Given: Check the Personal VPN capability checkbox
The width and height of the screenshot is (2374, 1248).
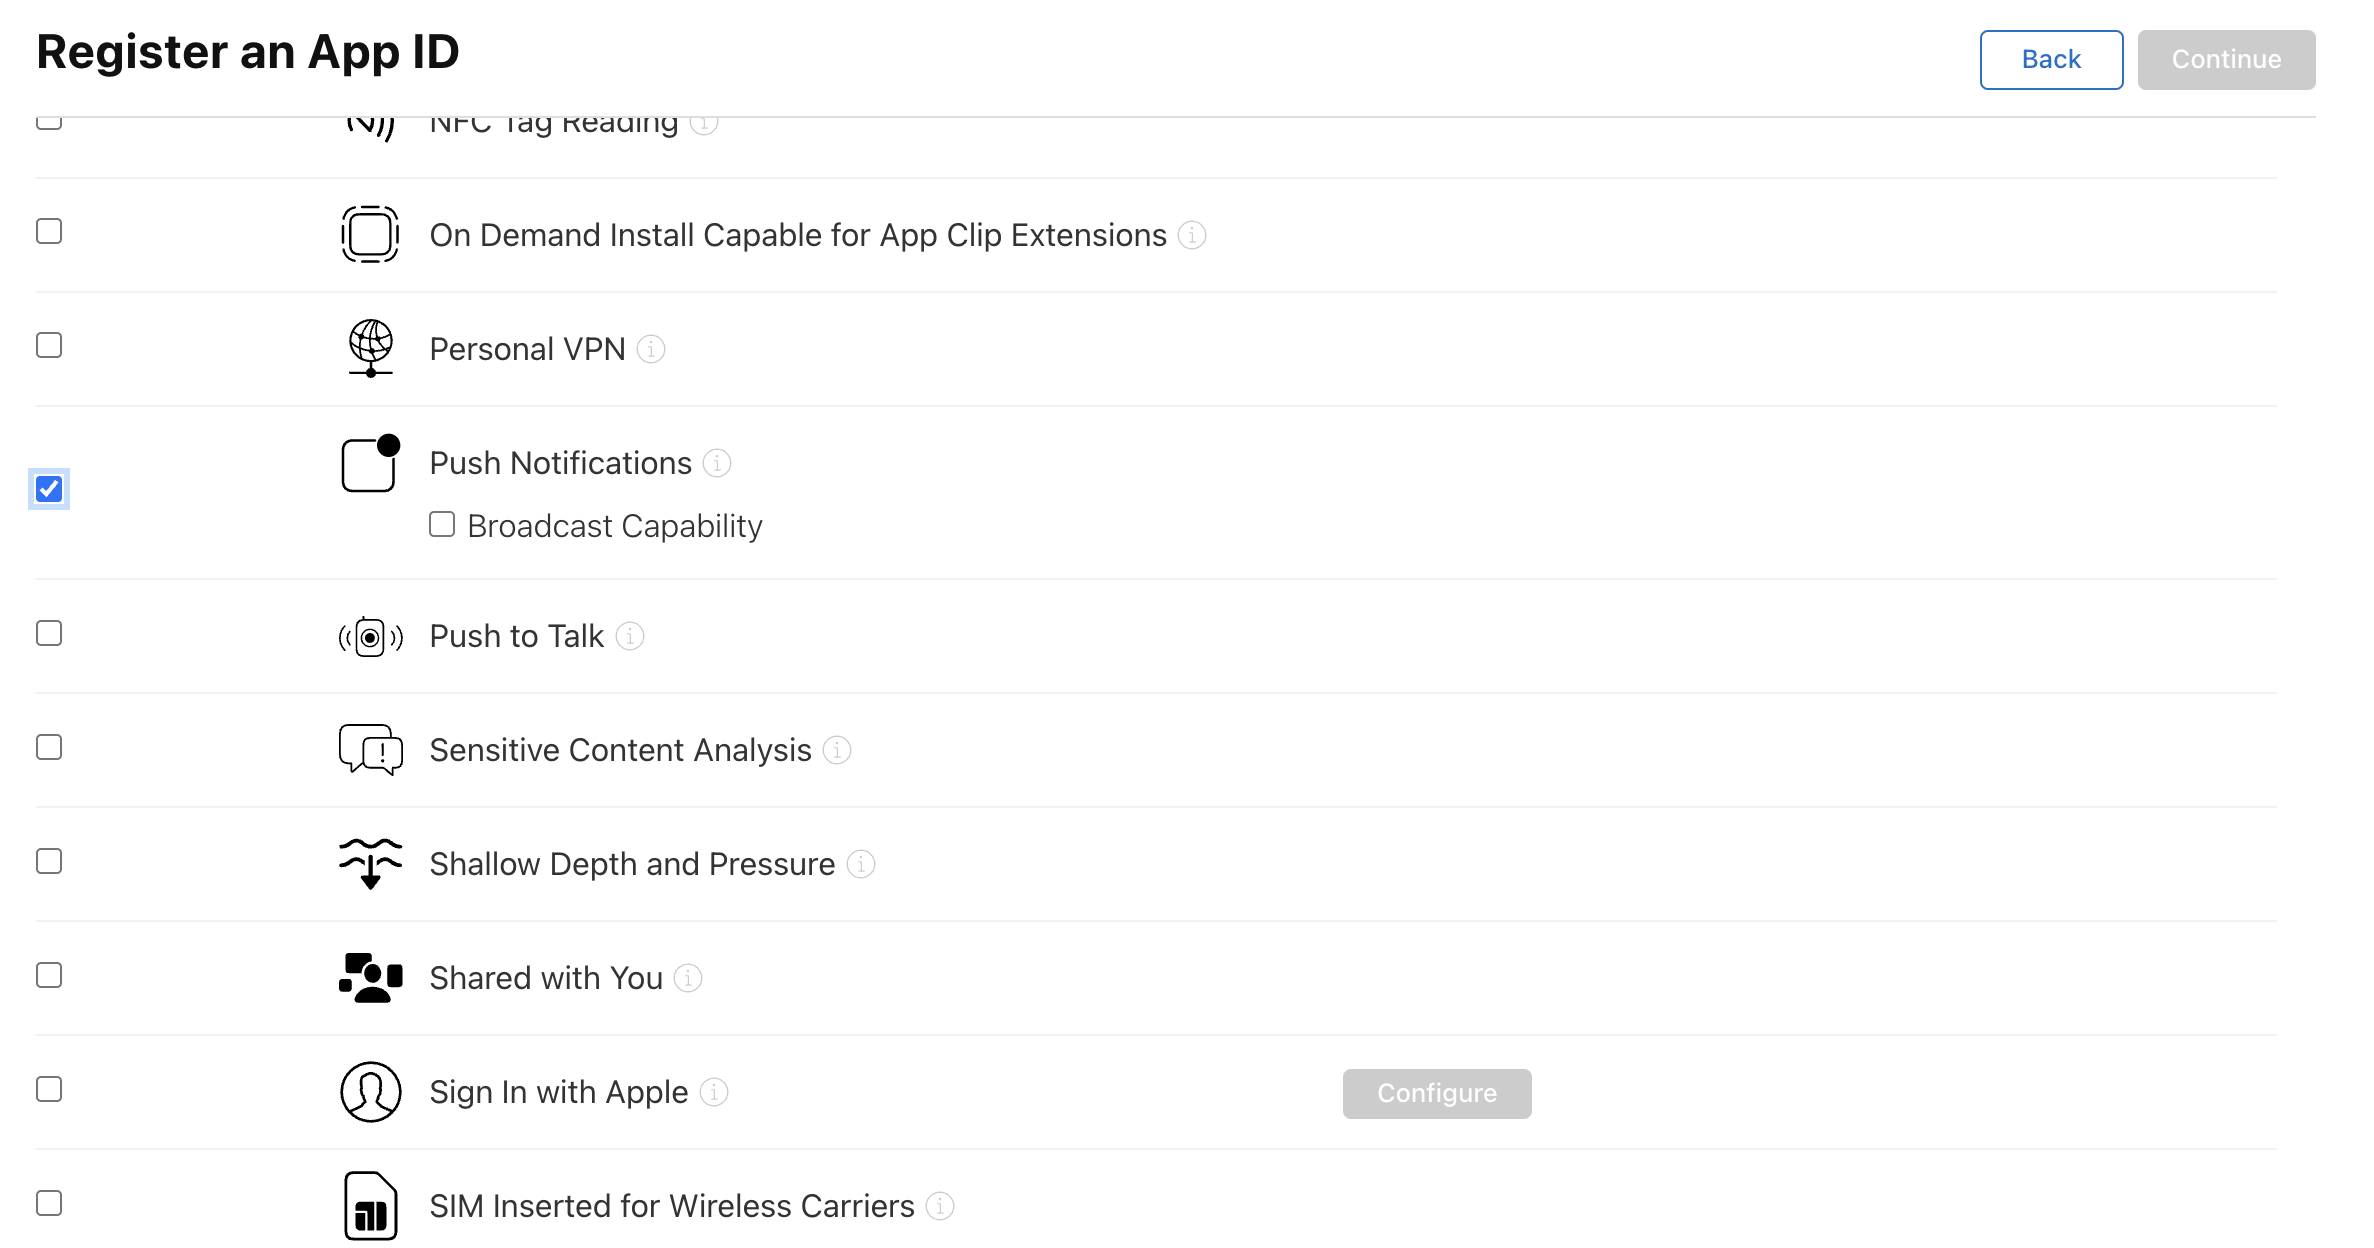Looking at the screenshot, I should 49,345.
